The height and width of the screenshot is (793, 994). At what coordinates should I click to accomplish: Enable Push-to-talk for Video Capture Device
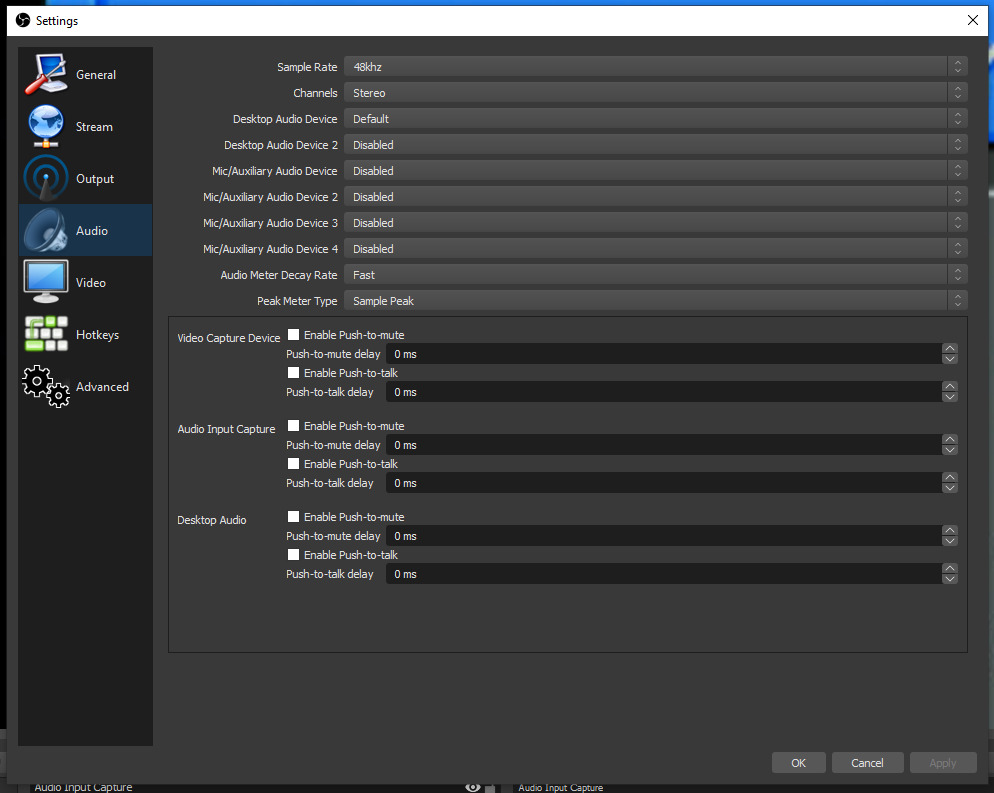(x=294, y=373)
